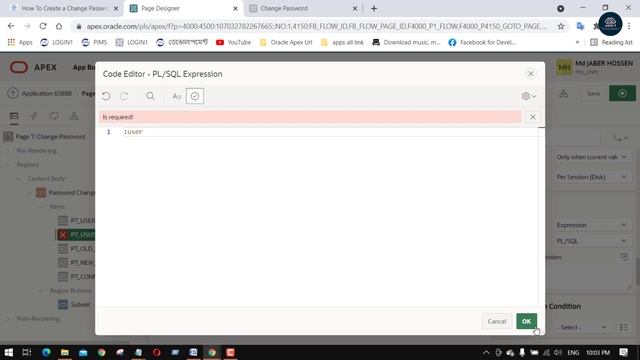Open Expression type dropdown
Viewport: 640px width, 360px height.
tap(591, 225)
